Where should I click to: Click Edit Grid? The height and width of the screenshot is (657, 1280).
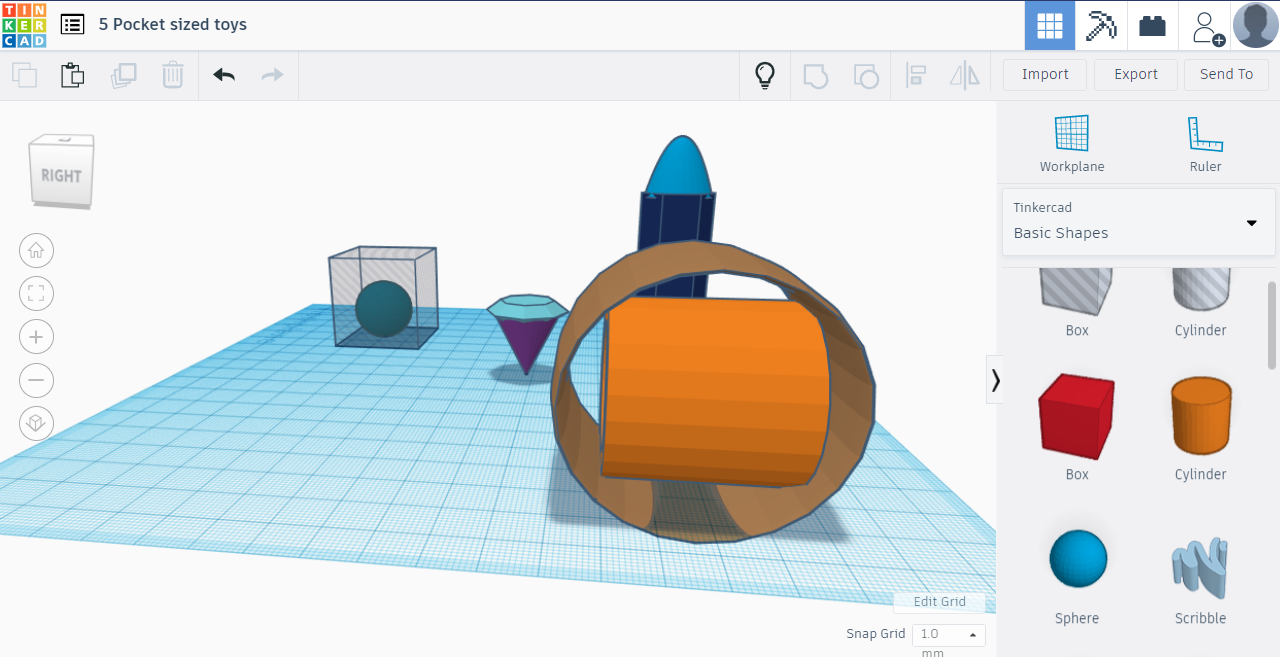(938, 601)
